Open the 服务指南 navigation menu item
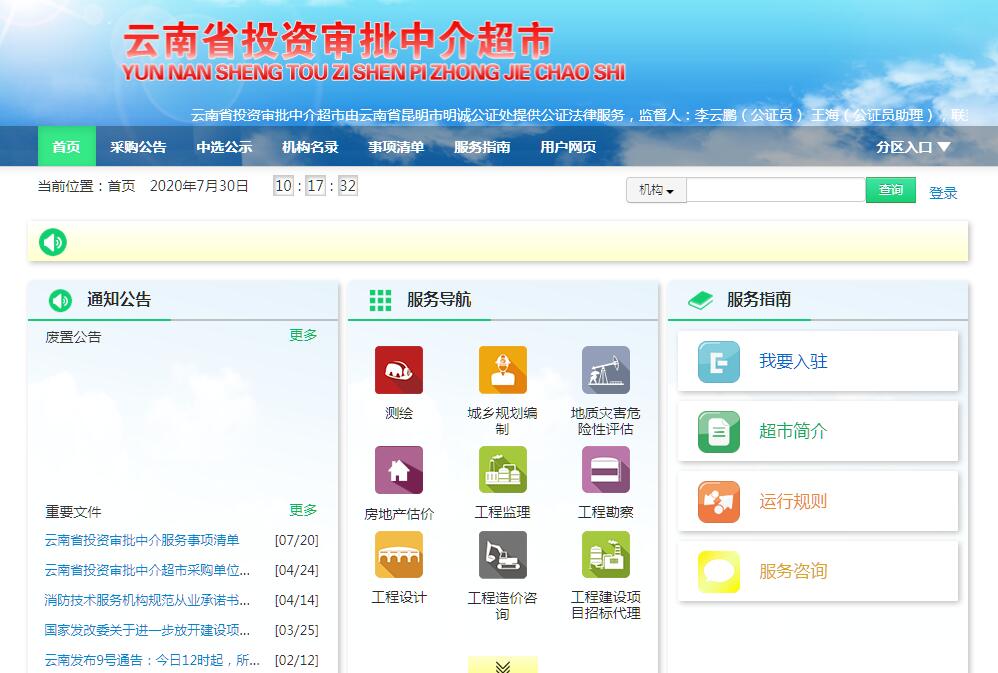Image resolution: width=998 pixels, height=673 pixels. (x=482, y=147)
